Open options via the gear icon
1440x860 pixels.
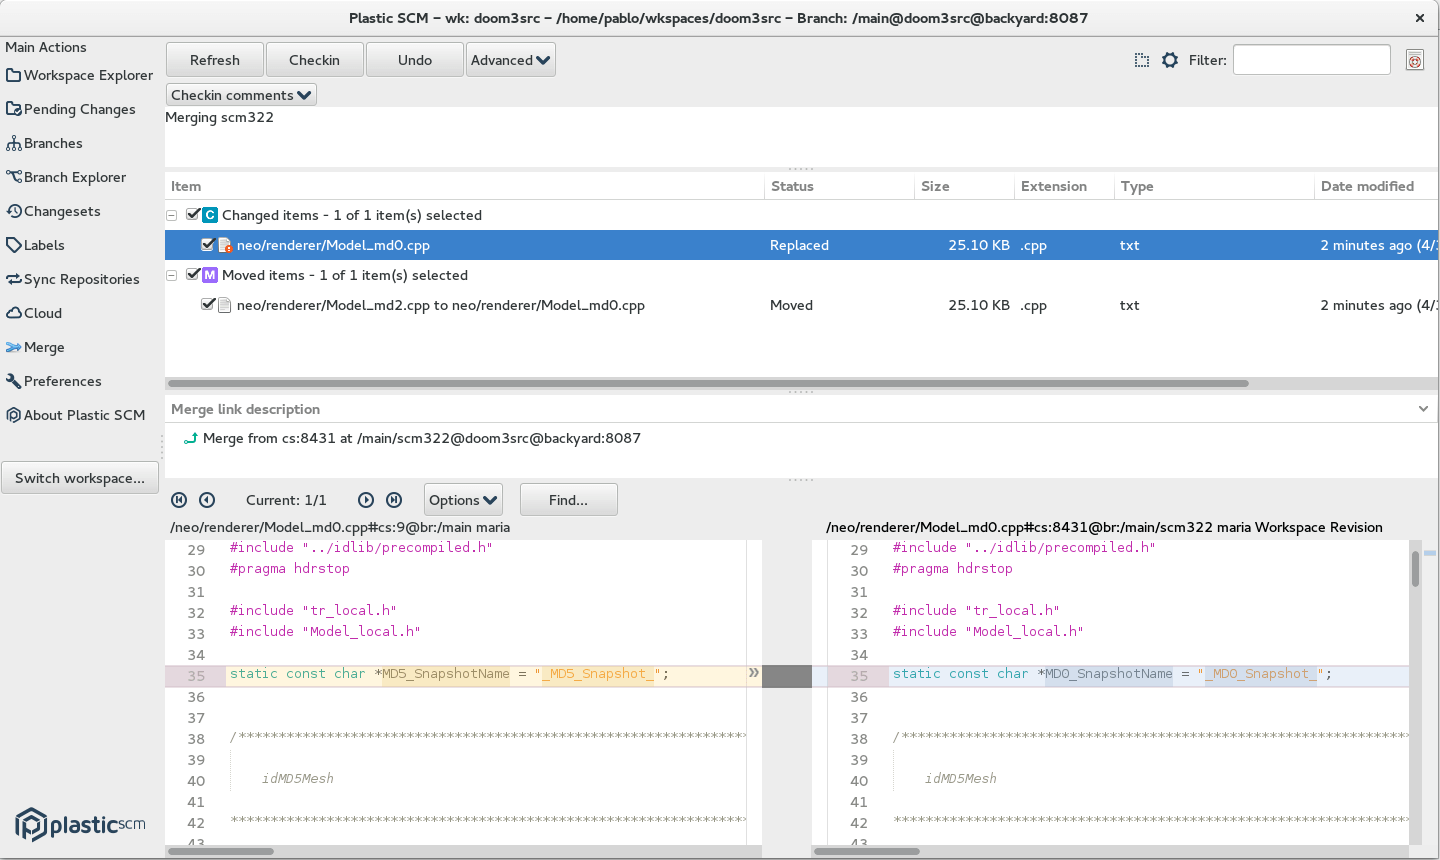tap(1170, 60)
